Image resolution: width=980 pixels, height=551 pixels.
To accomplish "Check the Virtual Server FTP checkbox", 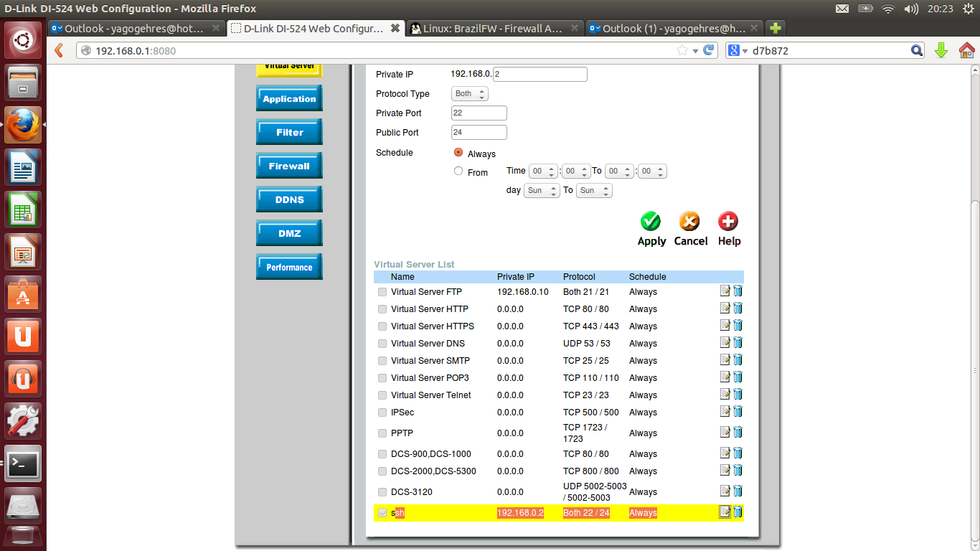I will coord(382,292).
